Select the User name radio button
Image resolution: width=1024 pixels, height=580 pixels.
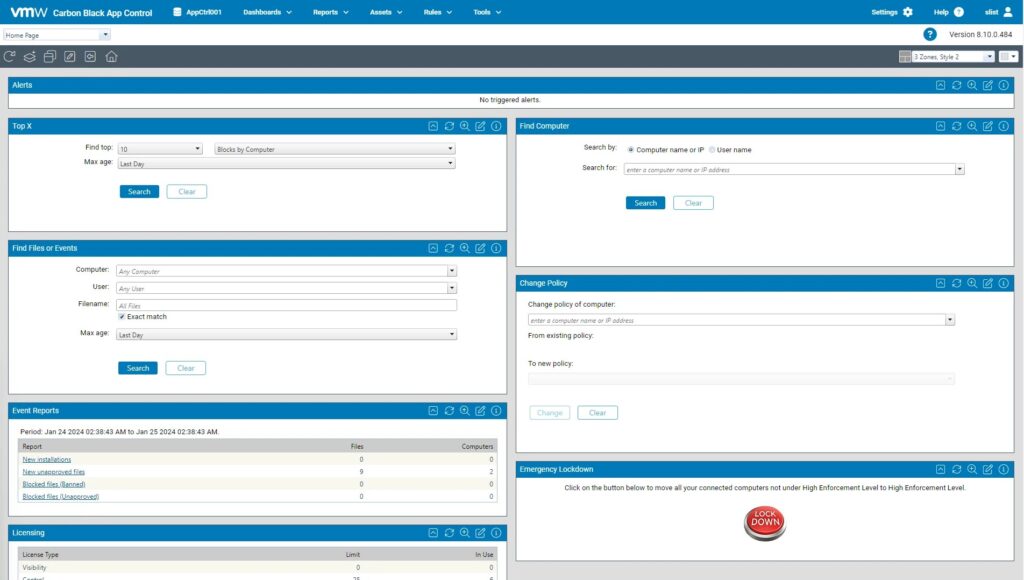712,150
